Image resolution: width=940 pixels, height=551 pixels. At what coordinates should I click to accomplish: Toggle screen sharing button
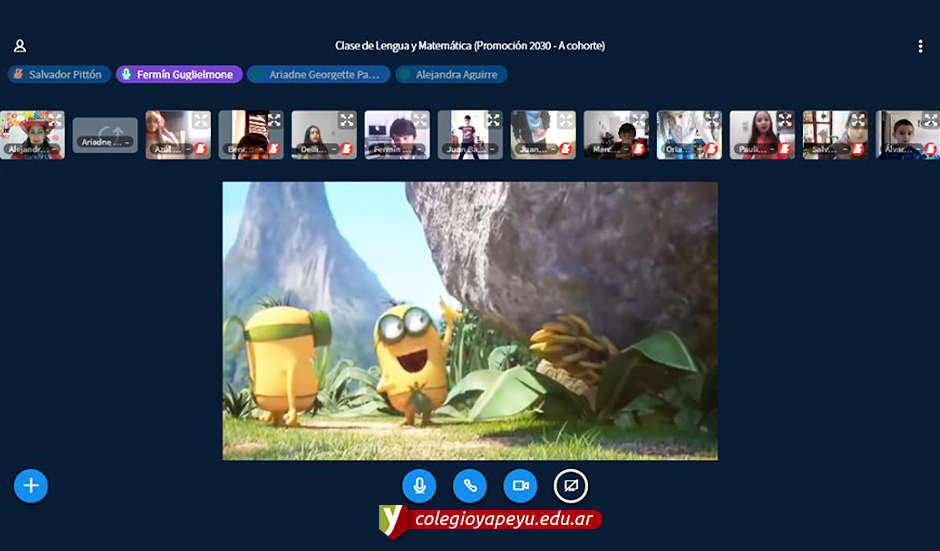click(x=571, y=486)
